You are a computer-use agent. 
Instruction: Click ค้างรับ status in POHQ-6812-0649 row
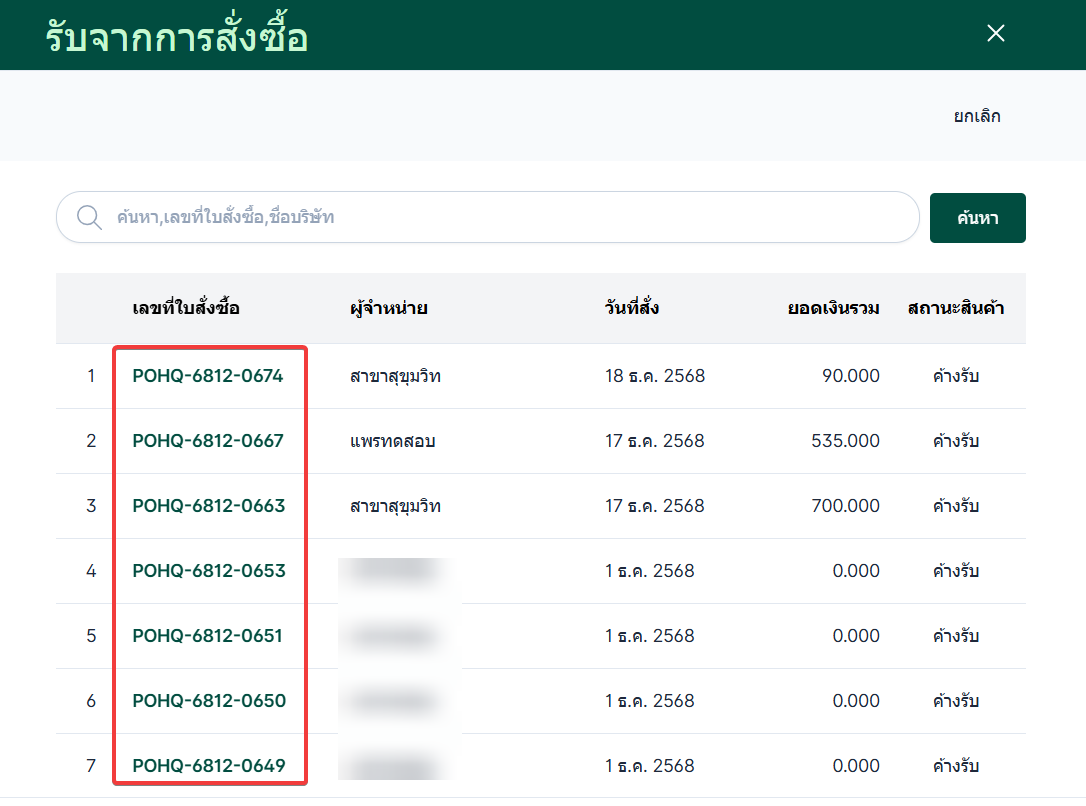tap(956, 766)
